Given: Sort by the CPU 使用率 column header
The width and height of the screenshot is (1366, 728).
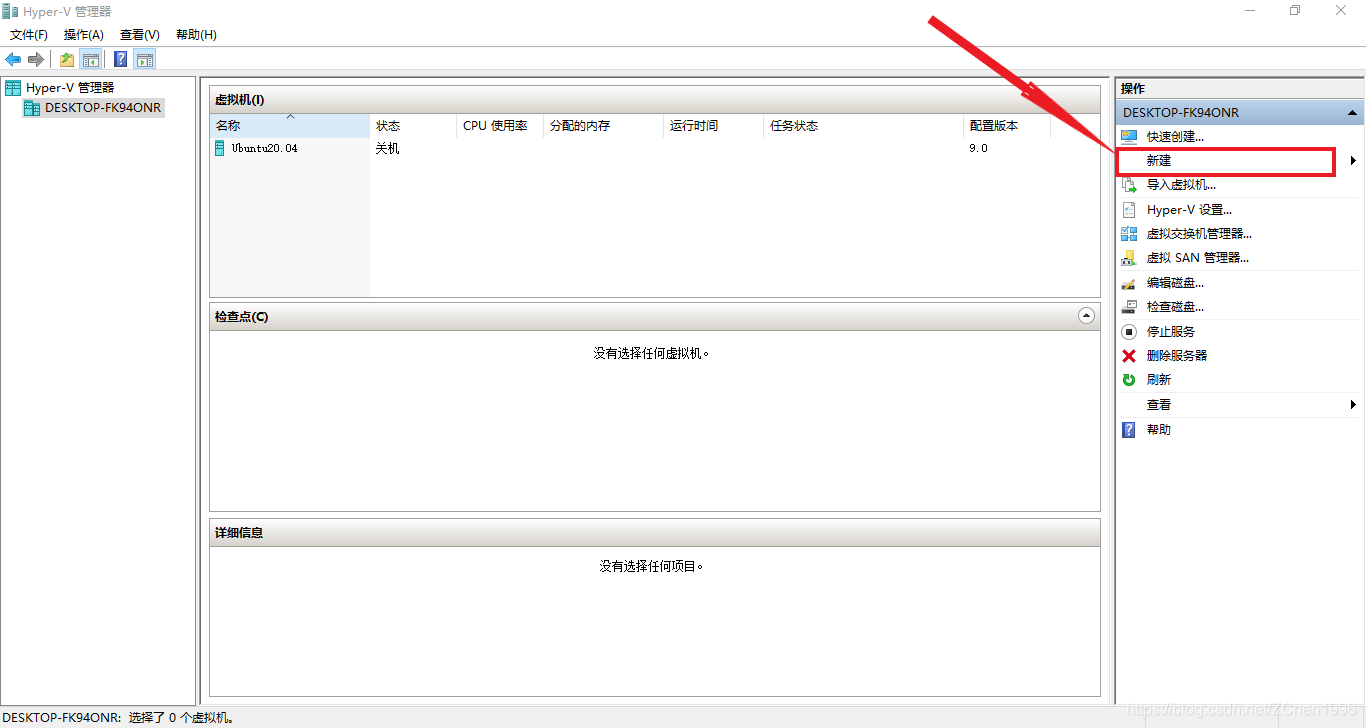Looking at the screenshot, I should click(500, 126).
